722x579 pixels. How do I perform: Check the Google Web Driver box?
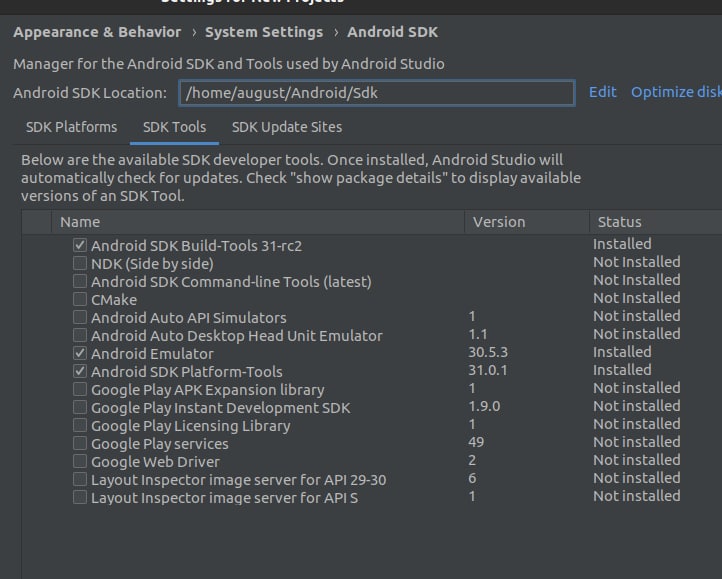pyautogui.click(x=80, y=461)
